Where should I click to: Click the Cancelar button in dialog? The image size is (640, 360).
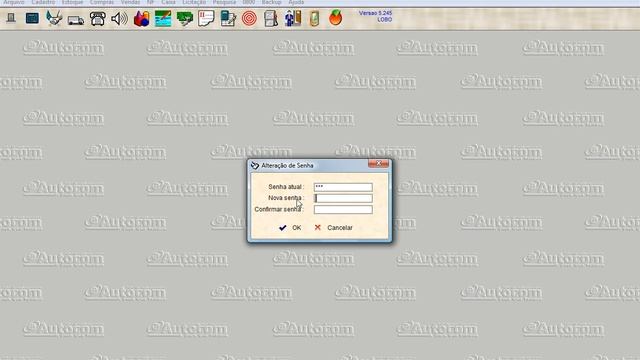tap(333, 228)
